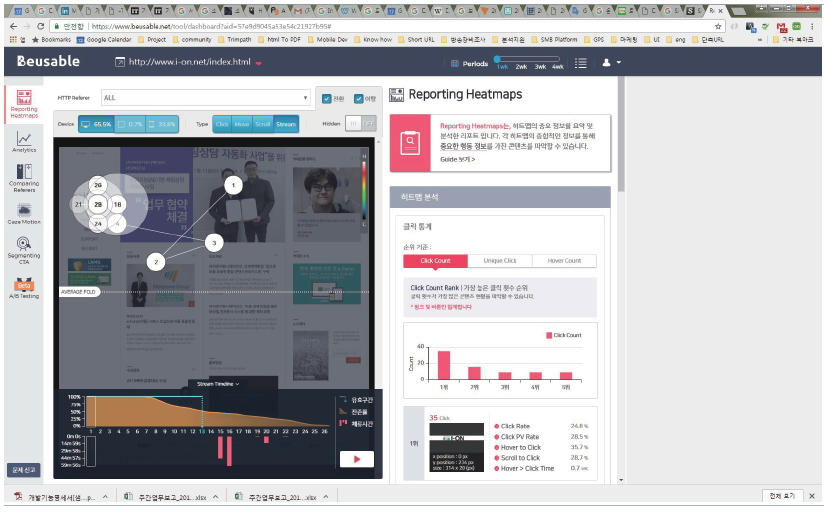The width and height of the screenshot is (829, 514).
Task: Select the Scroll heatmap type button
Action: [x=263, y=124]
